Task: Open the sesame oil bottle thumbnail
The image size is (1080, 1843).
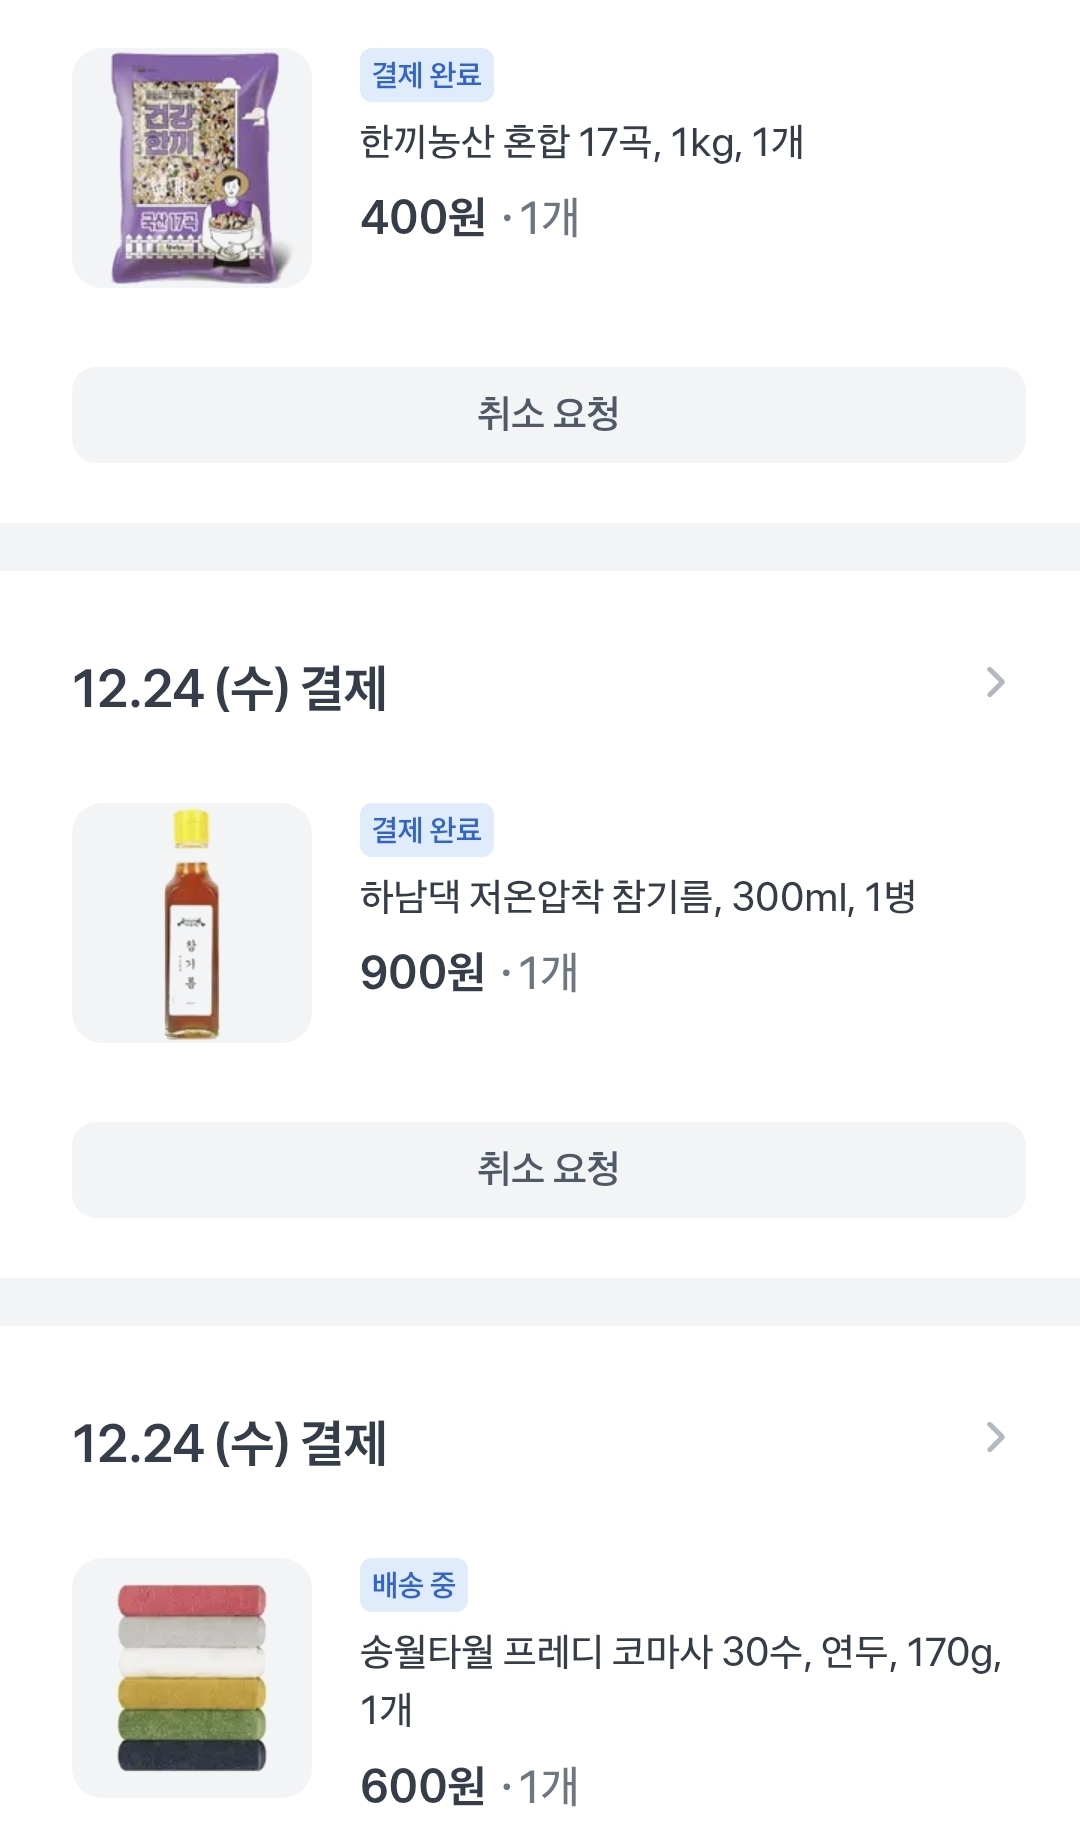Action: [x=192, y=923]
